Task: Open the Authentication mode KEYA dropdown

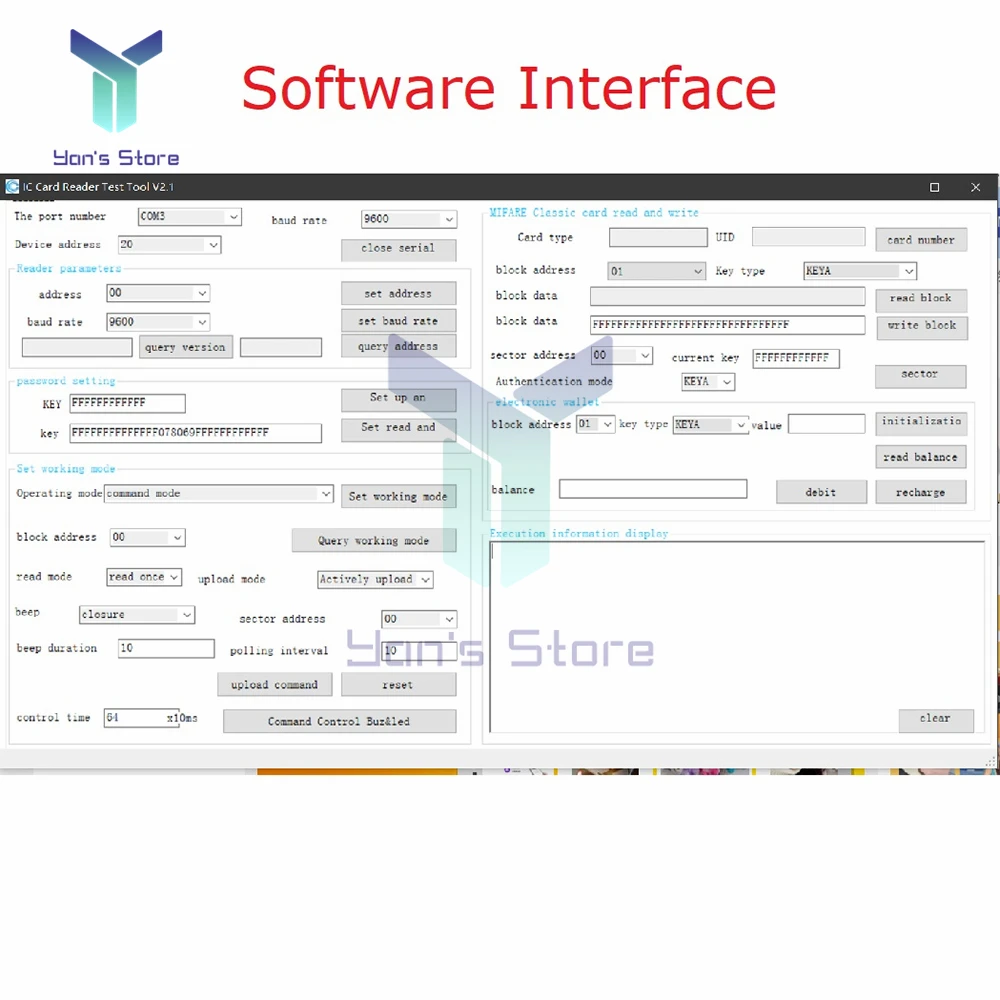Action: 709,382
